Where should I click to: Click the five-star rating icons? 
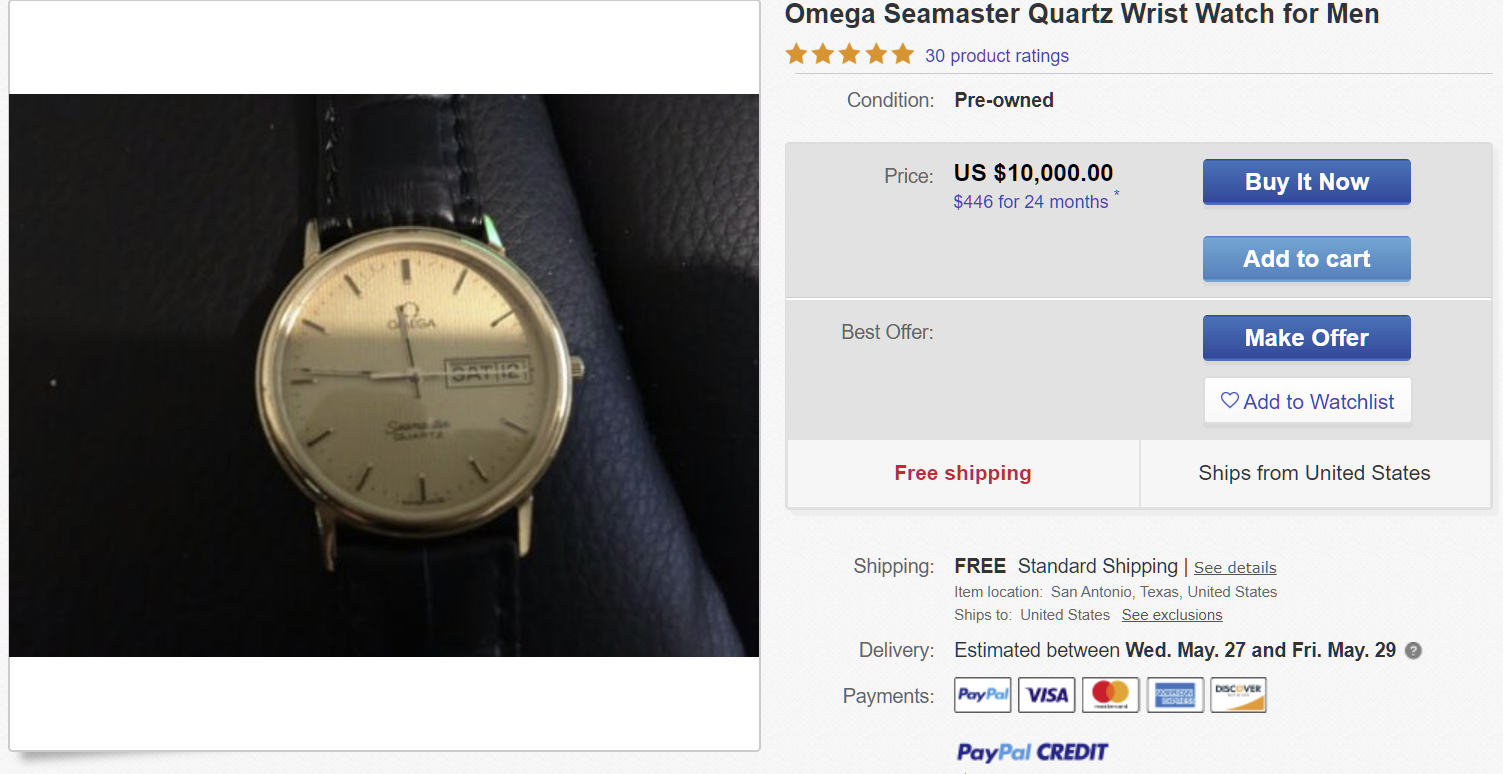coord(850,54)
